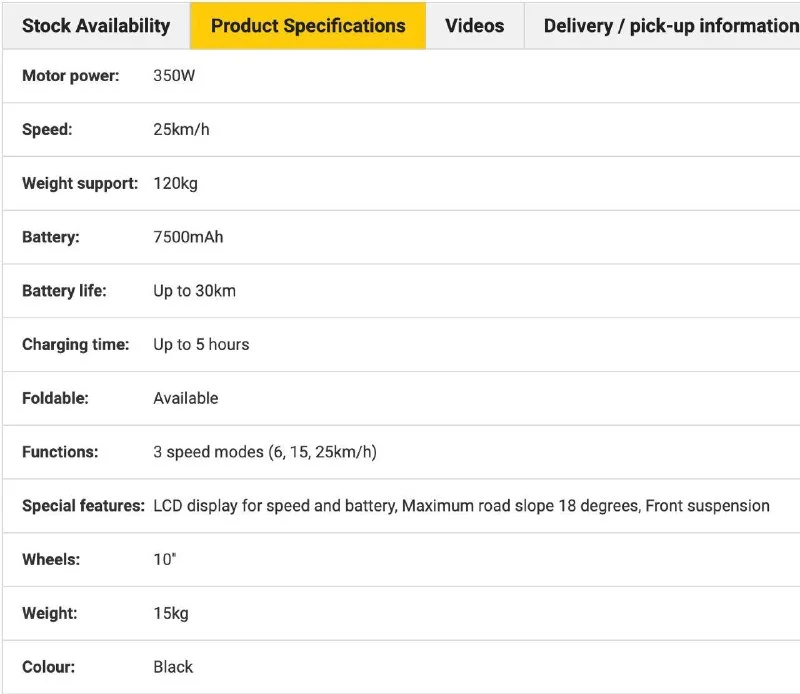Image resolution: width=800 pixels, height=694 pixels.
Task: Click the 7500mAh battery value
Action: [x=188, y=237]
